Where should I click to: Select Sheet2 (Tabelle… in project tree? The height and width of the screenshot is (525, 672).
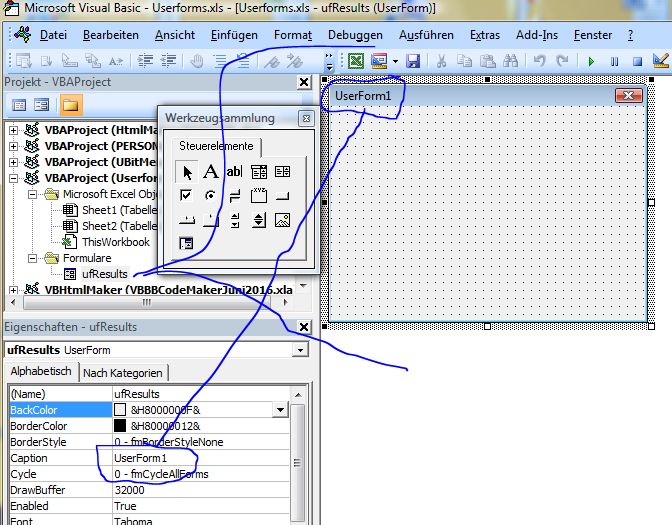120,226
